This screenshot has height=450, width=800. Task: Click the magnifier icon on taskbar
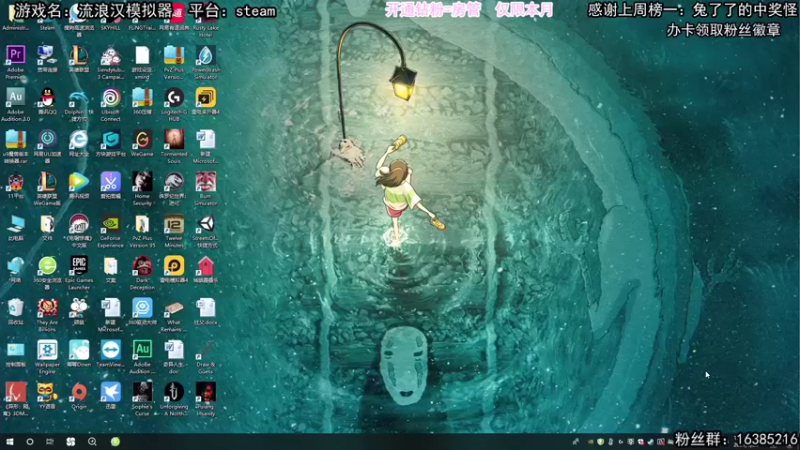click(x=92, y=442)
